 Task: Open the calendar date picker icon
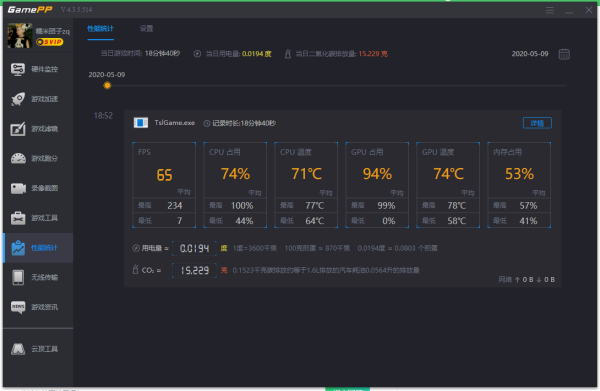pyautogui.click(x=564, y=54)
